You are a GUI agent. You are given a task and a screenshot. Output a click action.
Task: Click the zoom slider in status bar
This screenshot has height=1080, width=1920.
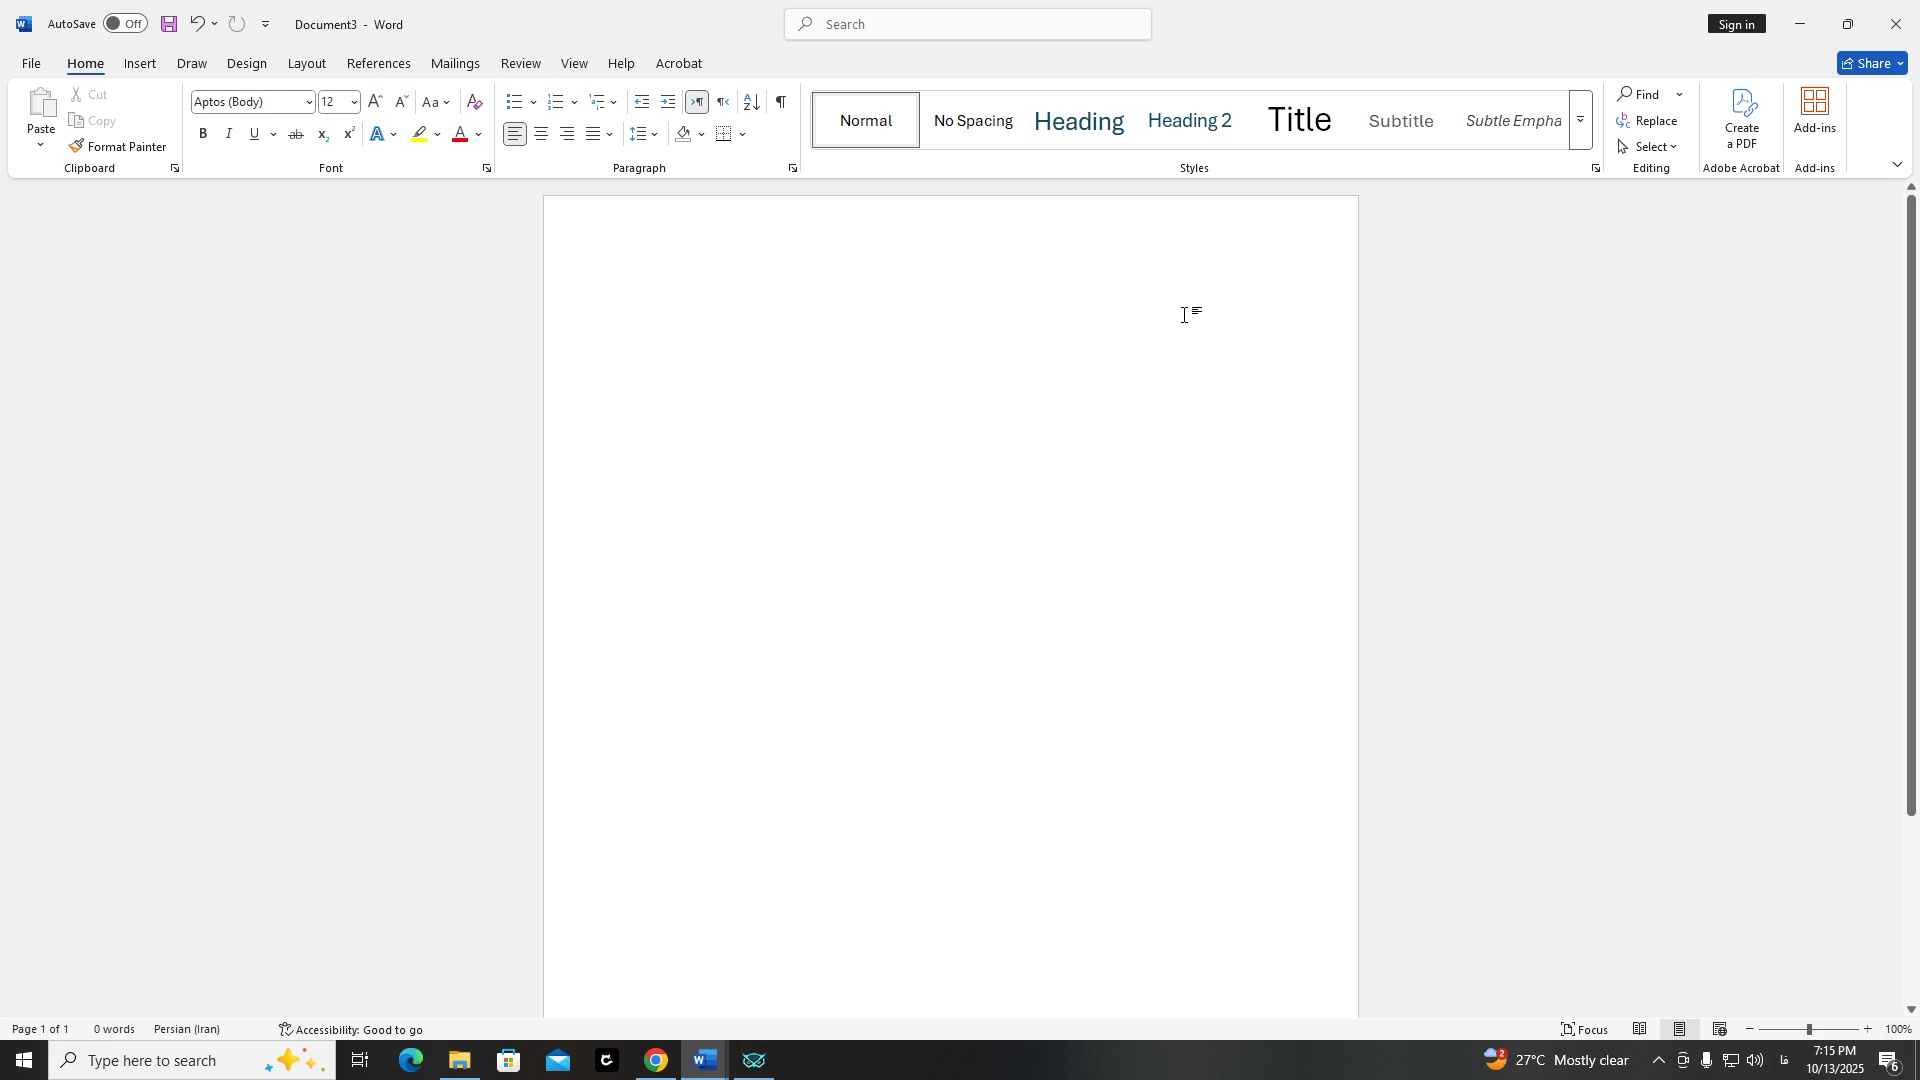tap(1809, 1029)
